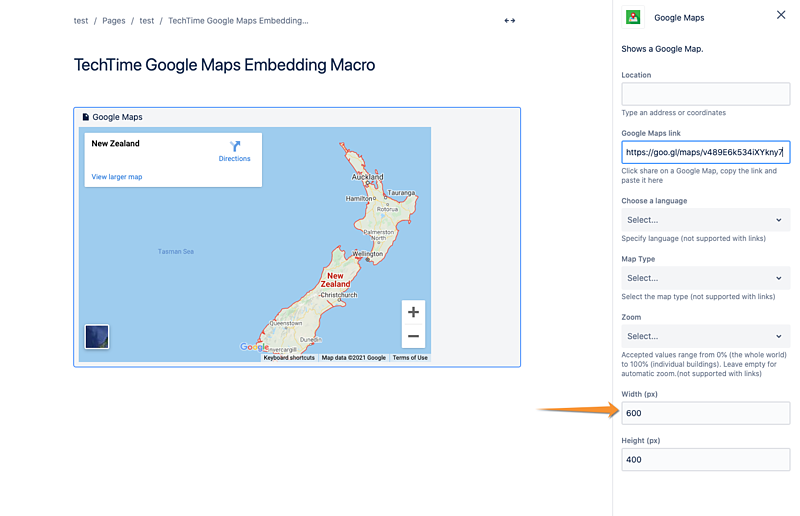
Task: Click the Queenstown label on the map
Action: pos(286,323)
